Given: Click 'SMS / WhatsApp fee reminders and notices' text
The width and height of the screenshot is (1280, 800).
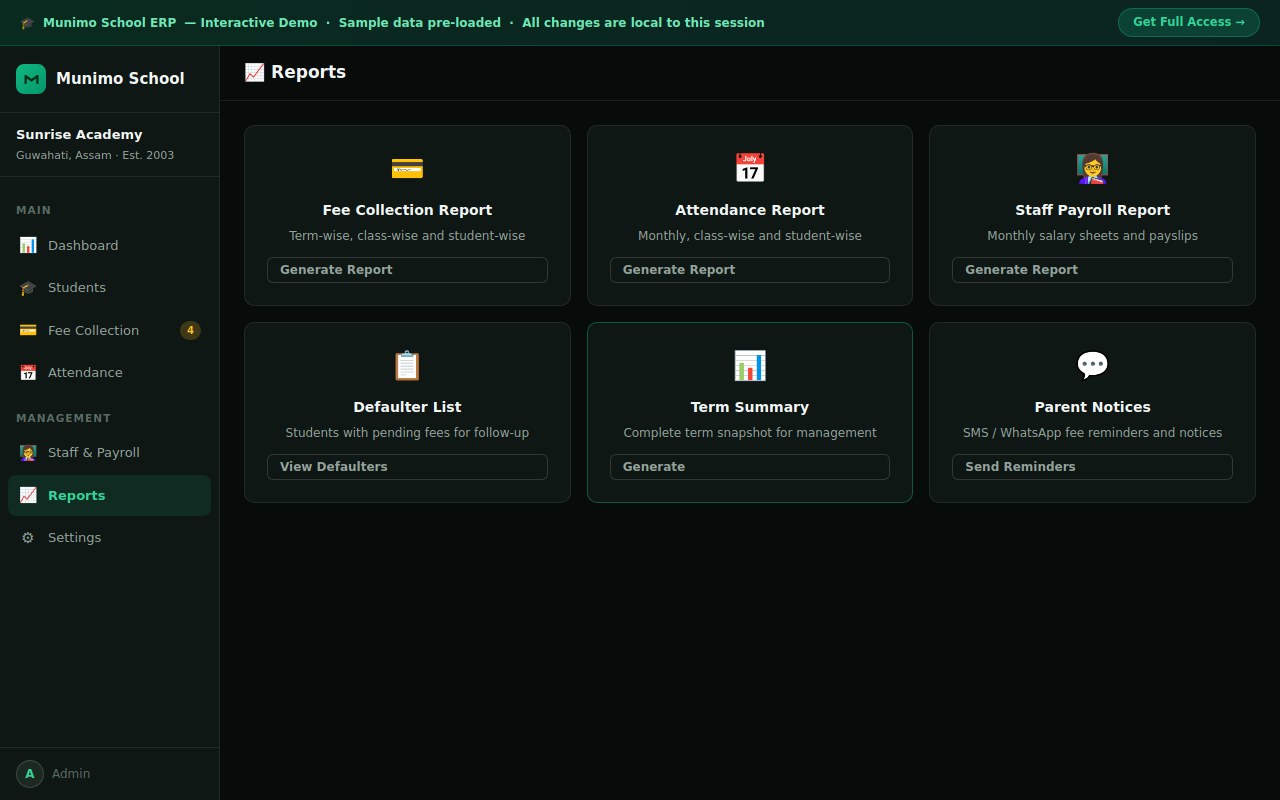Looking at the screenshot, I should (x=1092, y=433).
